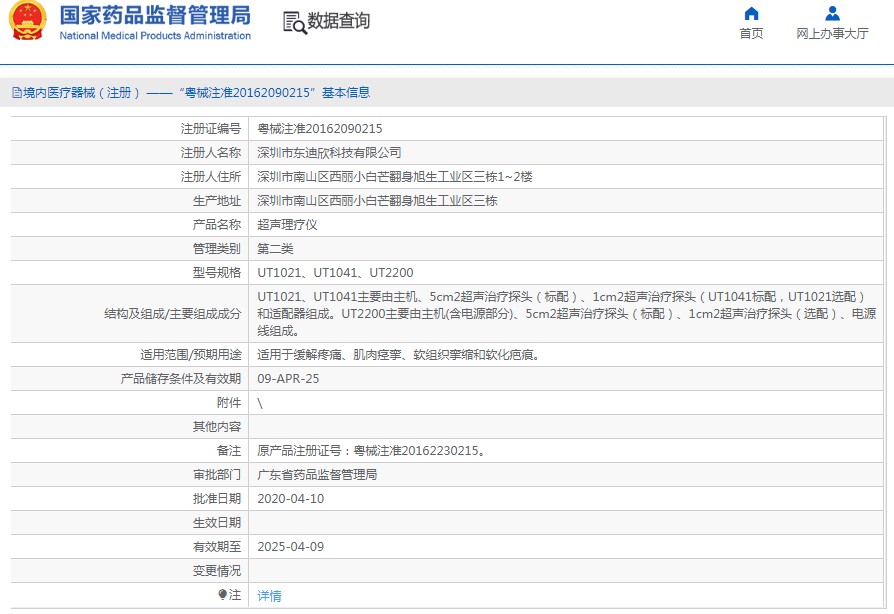
Task: Select the registrant name 深圳市东迪欣科技有限公司
Action: [x=329, y=153]
